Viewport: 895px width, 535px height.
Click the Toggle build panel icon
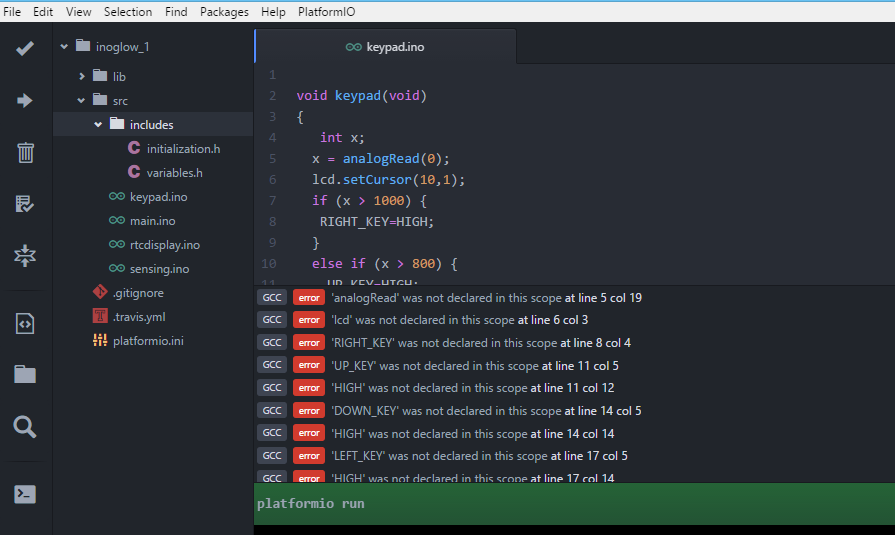click(x=25, y=256)
